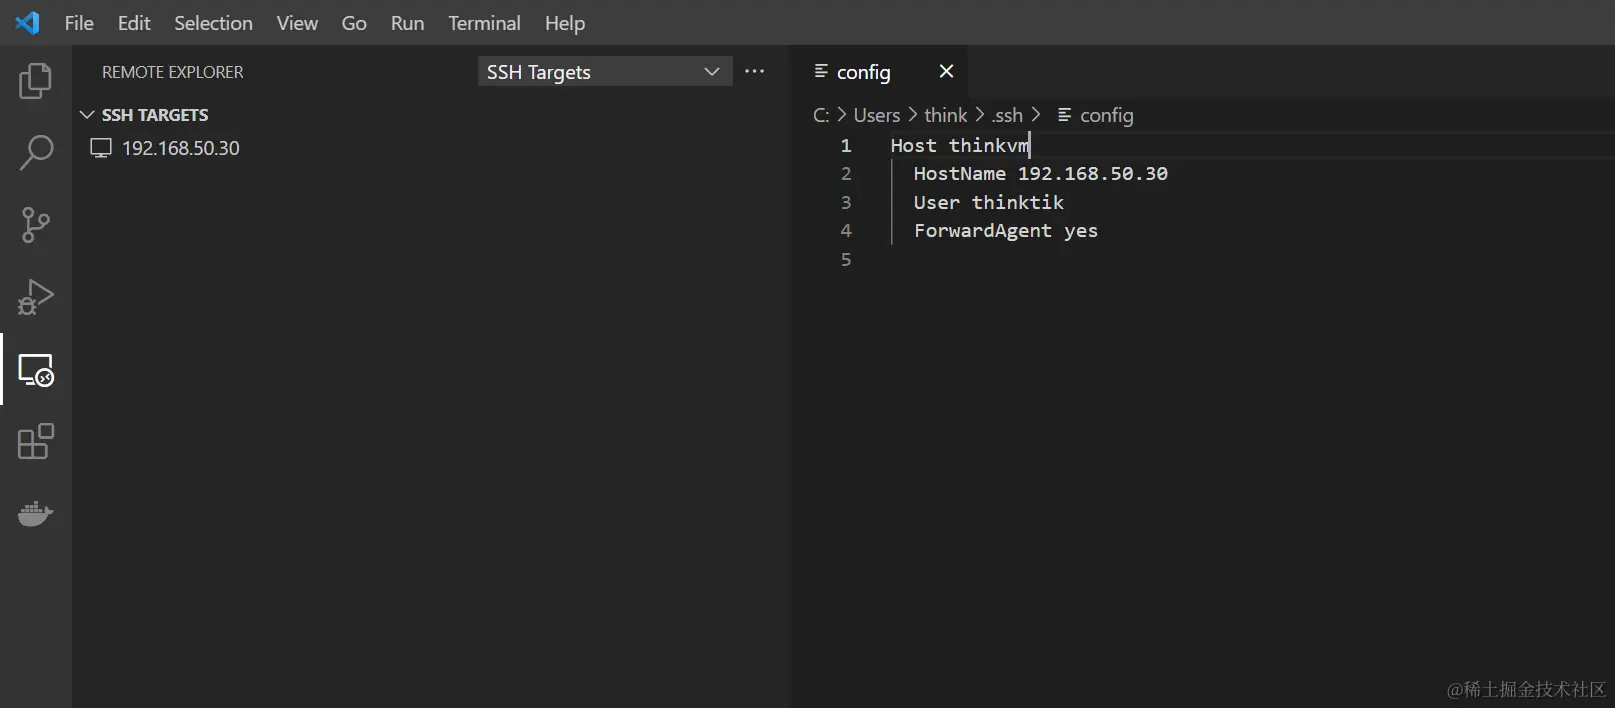Close the config editor tab
1615x708 pixels.
(x=947, y=71)
